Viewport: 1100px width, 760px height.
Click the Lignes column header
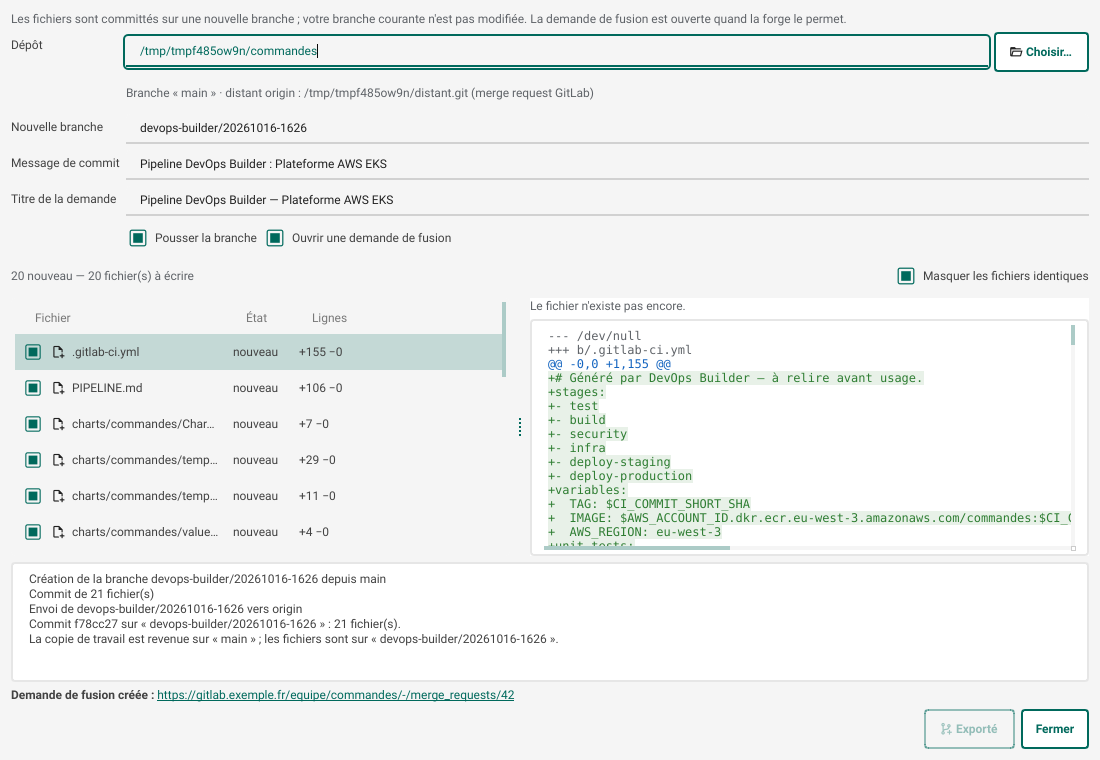pos(329,318)
